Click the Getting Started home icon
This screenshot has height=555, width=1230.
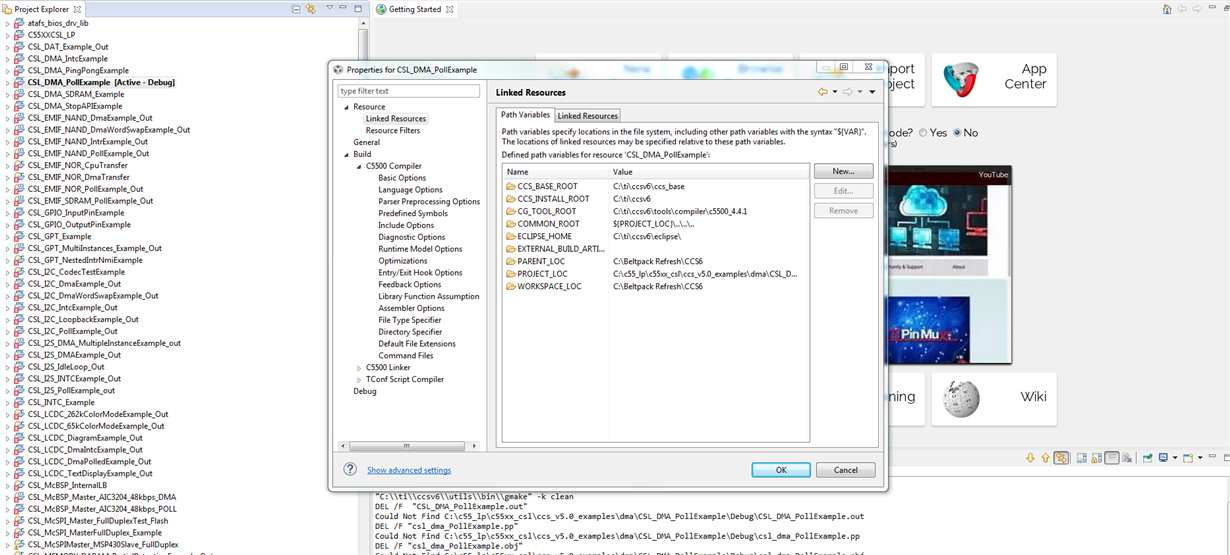(1167, 9)
